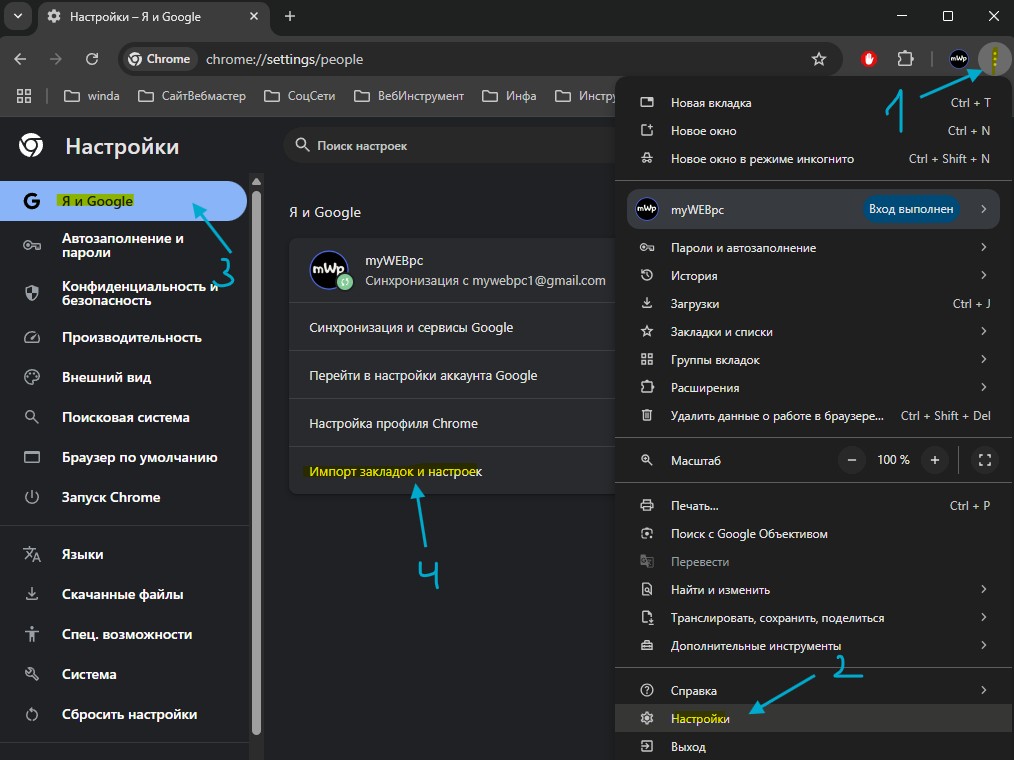Select Новое окно menu item

click(x=814, y=131)
